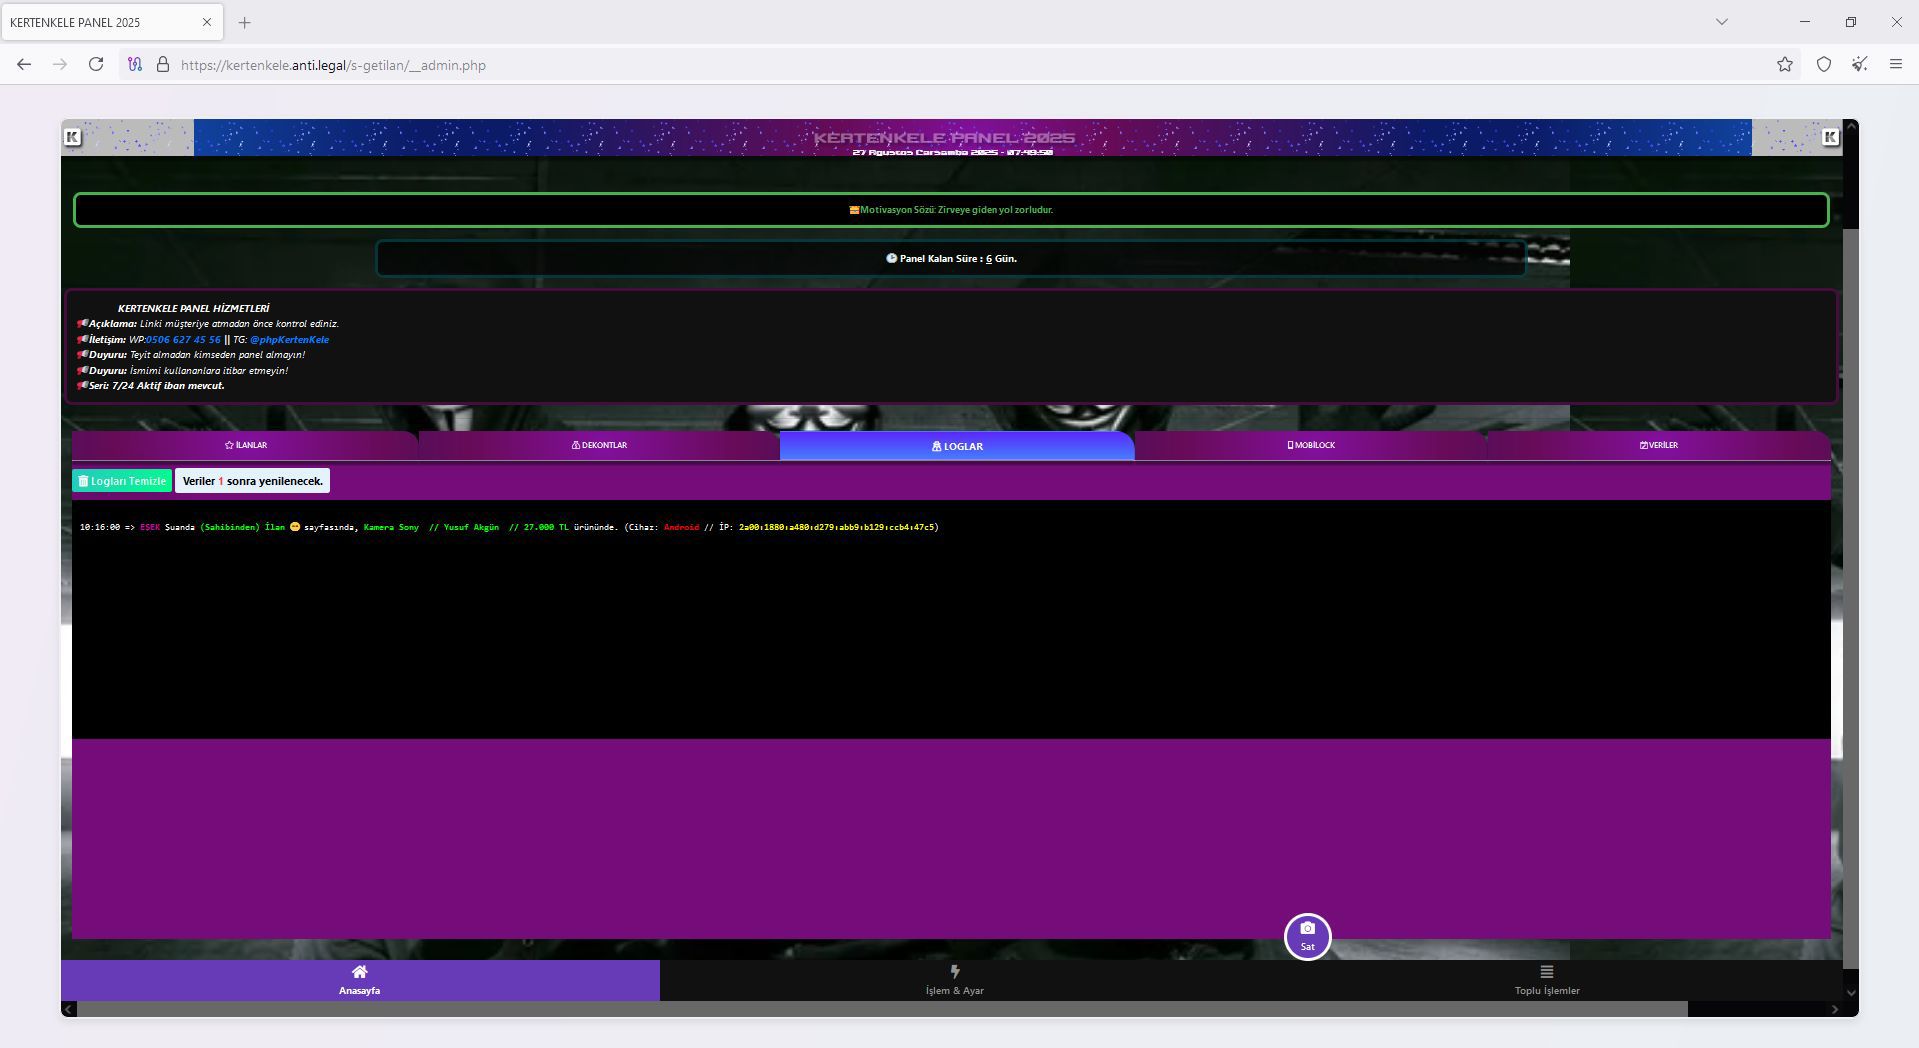
Task: Open İşlem & Ayar lightning bolt section
Action: pos(954,980)
